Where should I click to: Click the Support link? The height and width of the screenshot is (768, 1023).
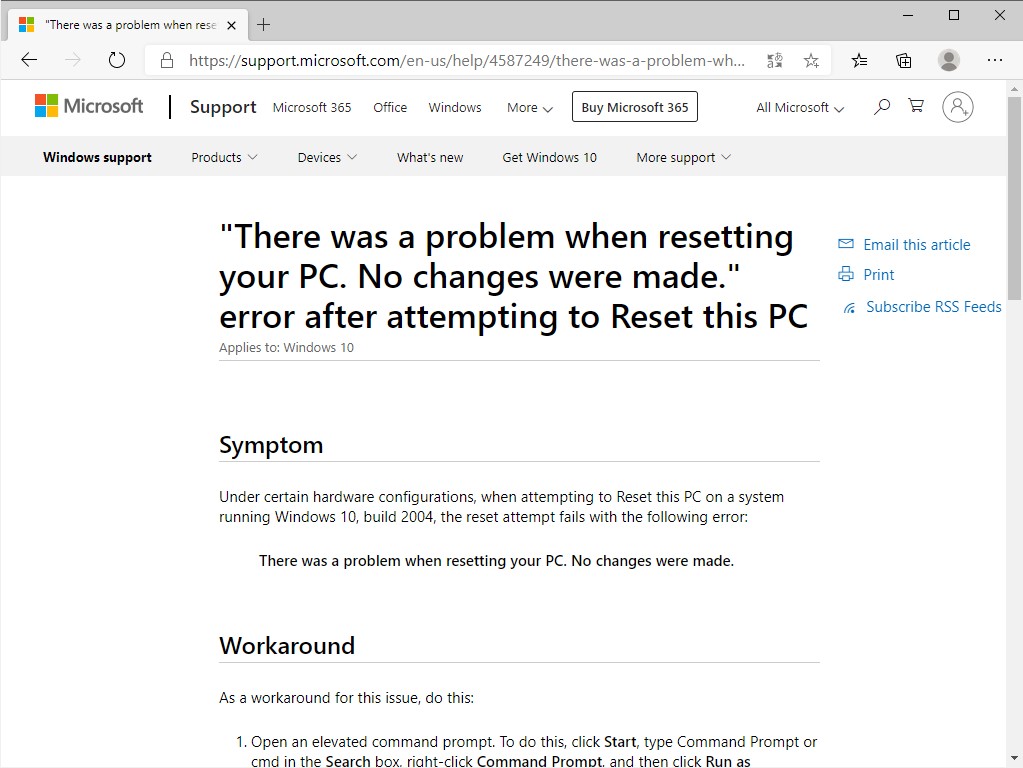tap(223, 107)
